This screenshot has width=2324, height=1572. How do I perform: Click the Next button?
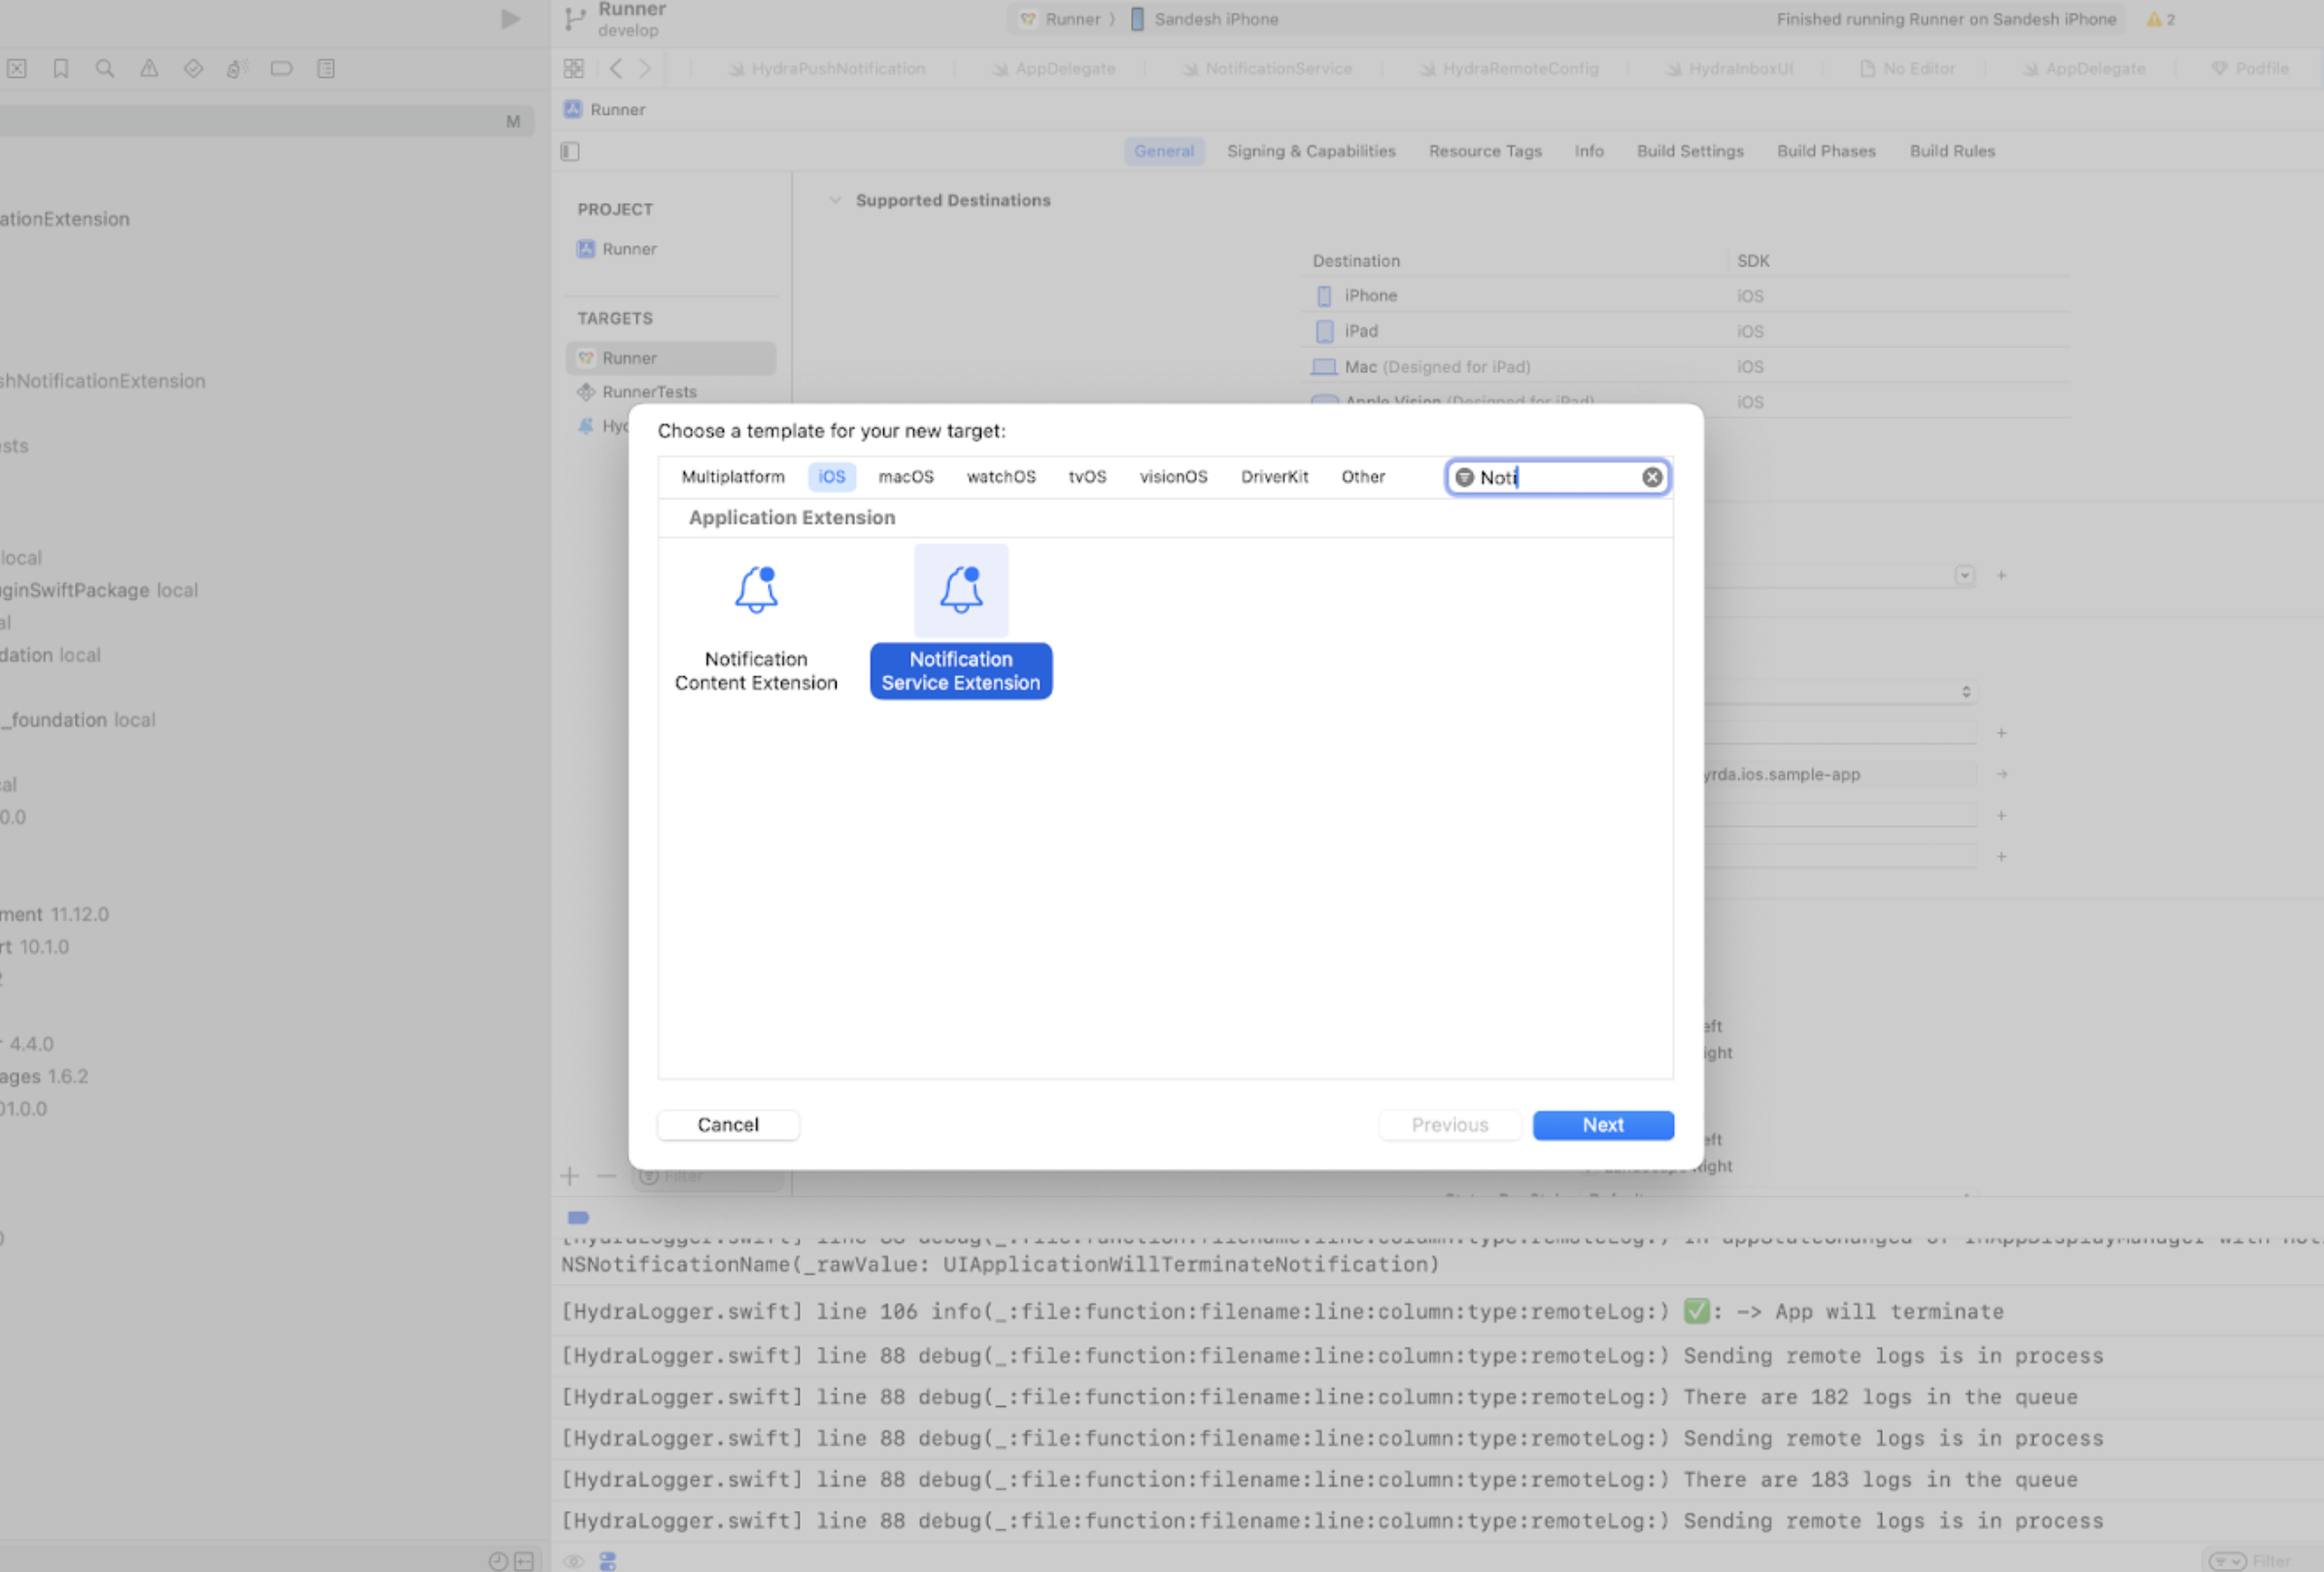(1602, 1125)
